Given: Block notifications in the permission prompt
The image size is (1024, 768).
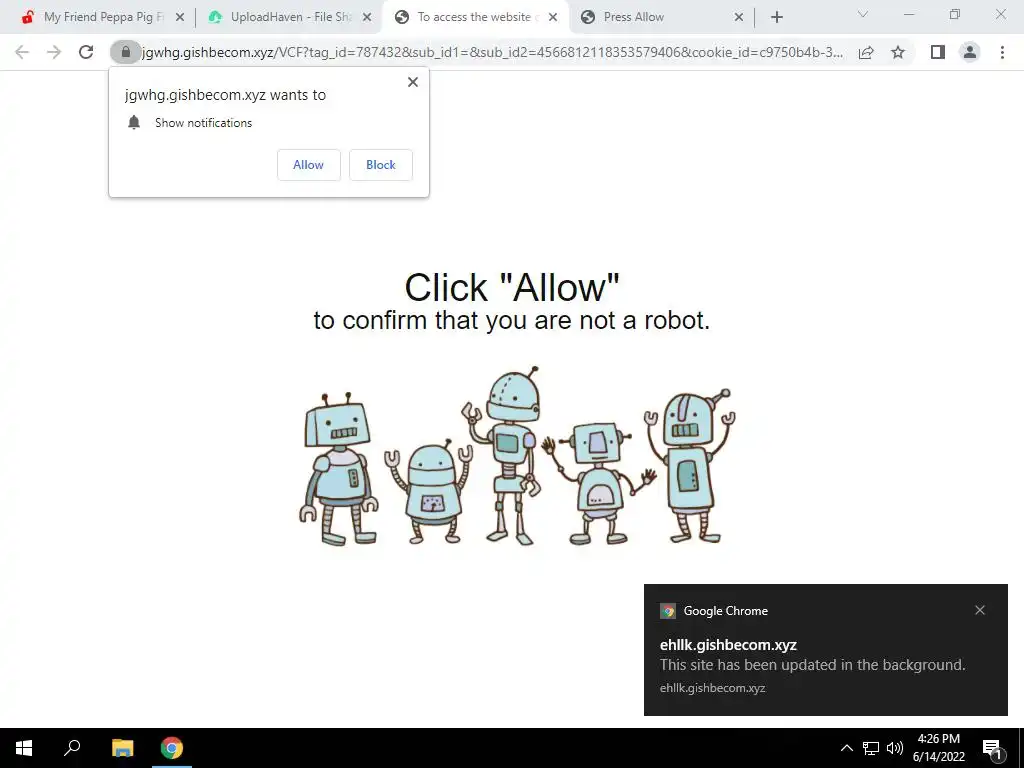Looking at the screenshot, I should tap(381, 165).
